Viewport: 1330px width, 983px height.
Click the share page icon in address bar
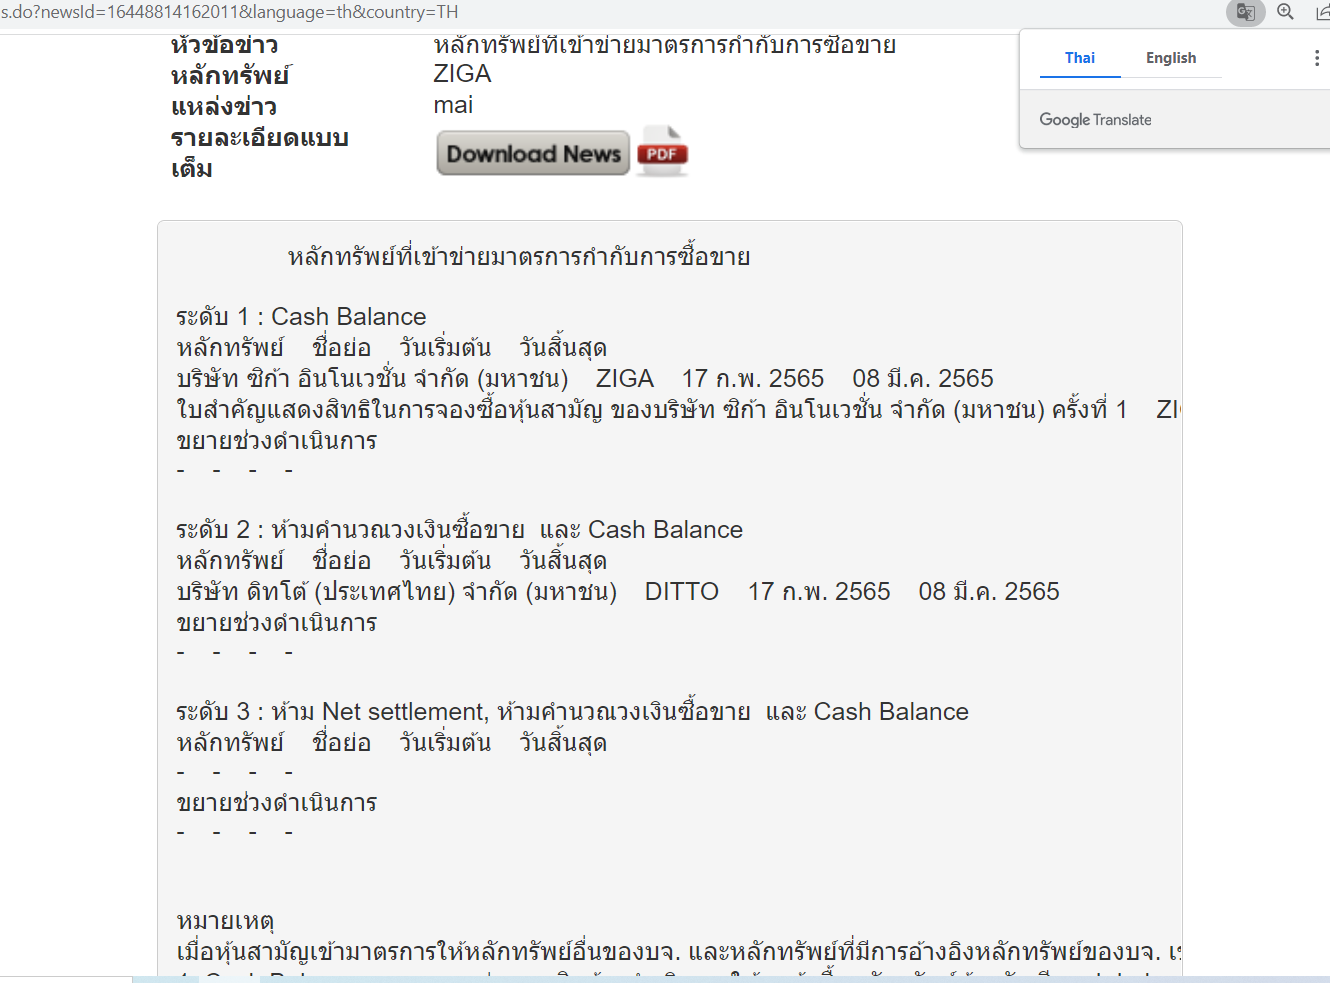(x=1323, y=12)
